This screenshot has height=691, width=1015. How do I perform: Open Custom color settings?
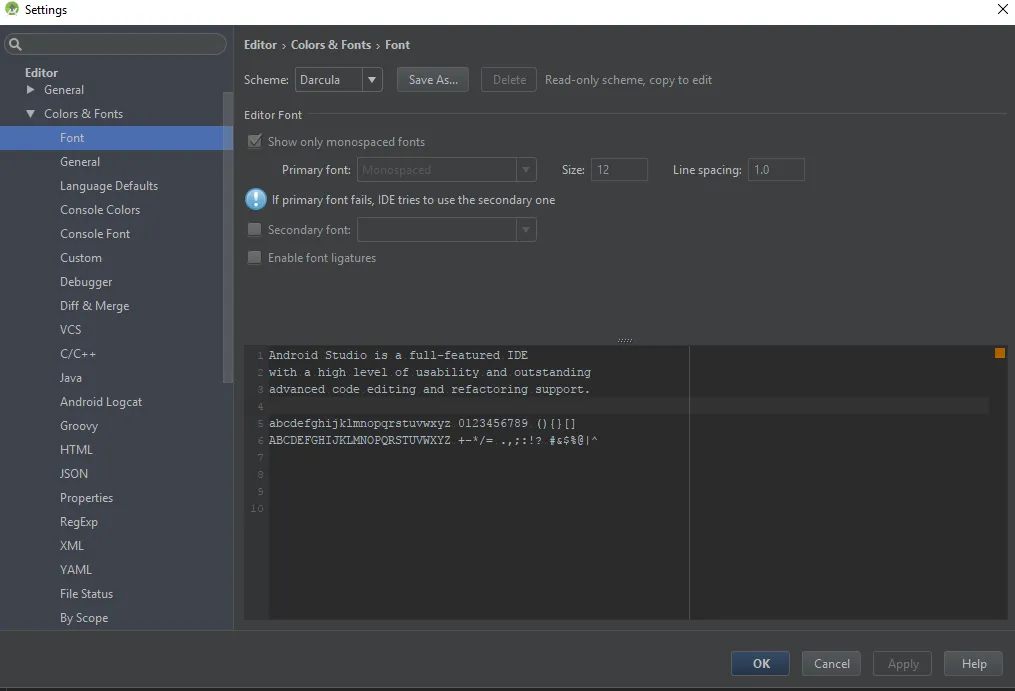click(81, 258)
